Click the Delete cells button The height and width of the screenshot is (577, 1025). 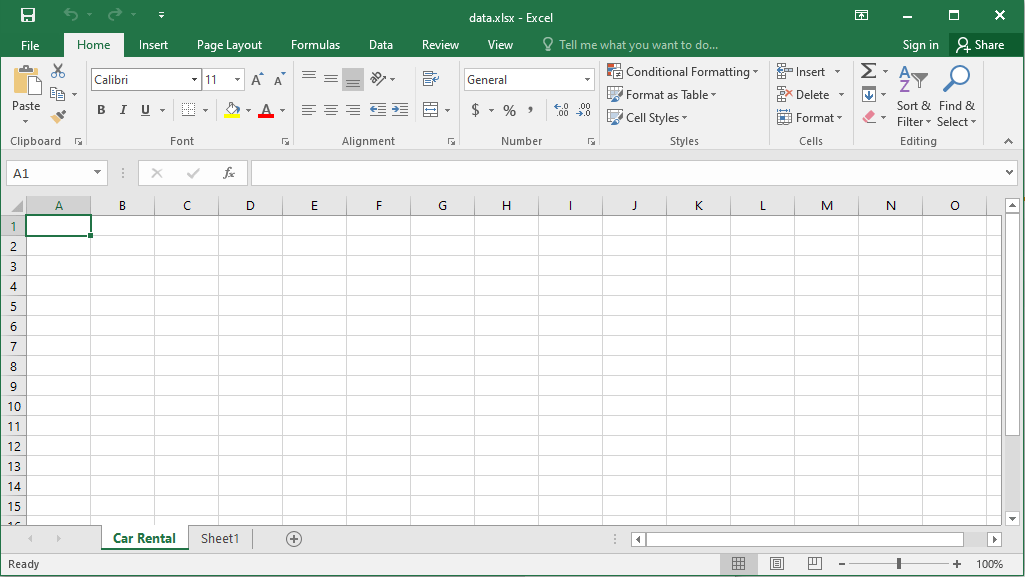click(x=811, y=95)
